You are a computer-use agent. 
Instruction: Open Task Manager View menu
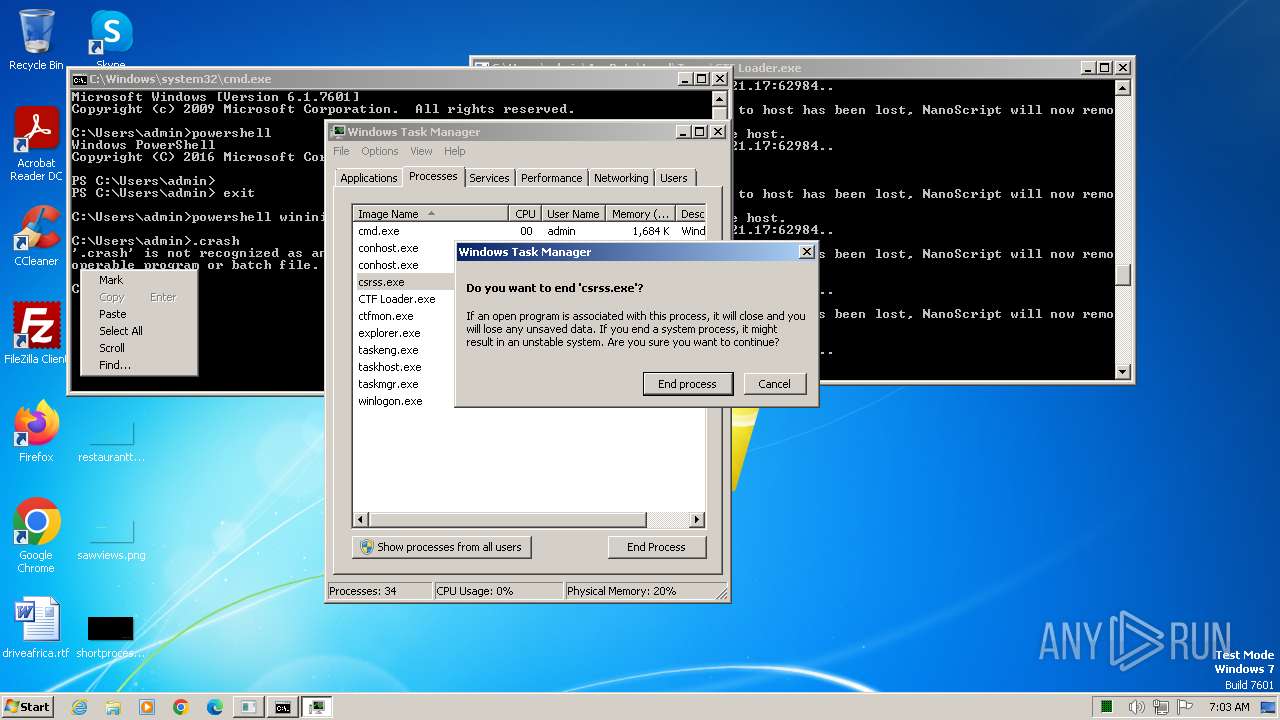pos(421,151)
